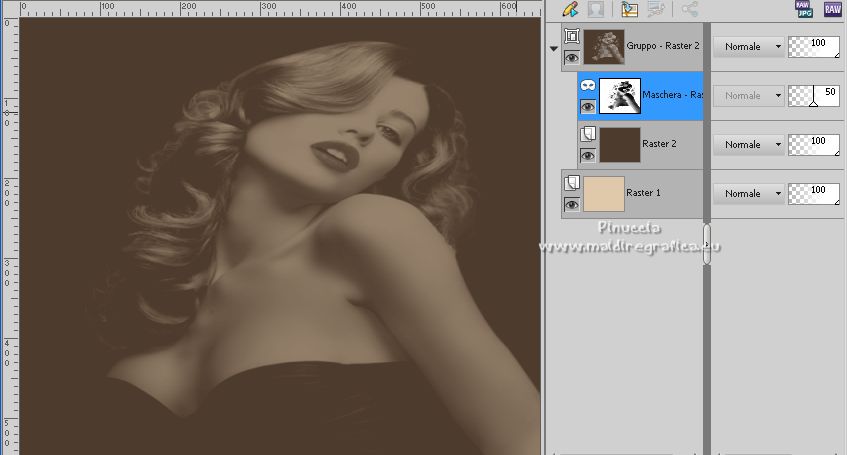This screenshot has width=847, height=455.
Task: Select the Raster 2 layer name
Action: [659, 144]
